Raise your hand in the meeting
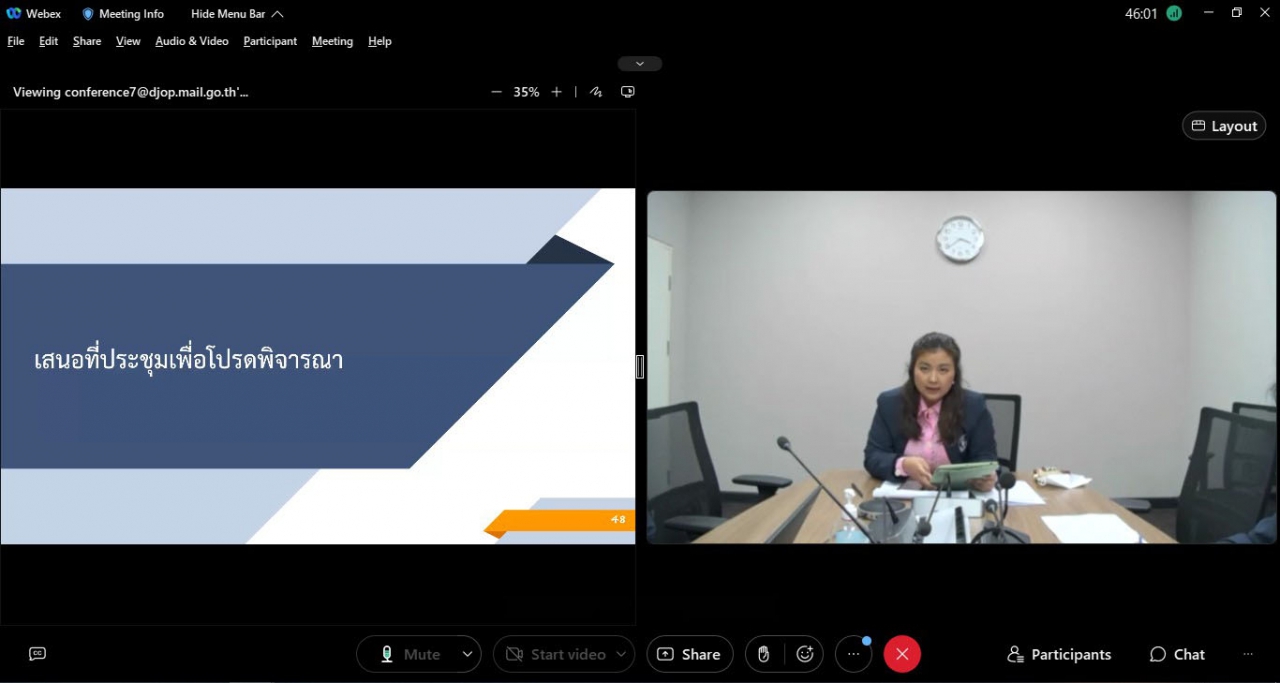This screenshot has height=683, width=1280. coord(764,654)
